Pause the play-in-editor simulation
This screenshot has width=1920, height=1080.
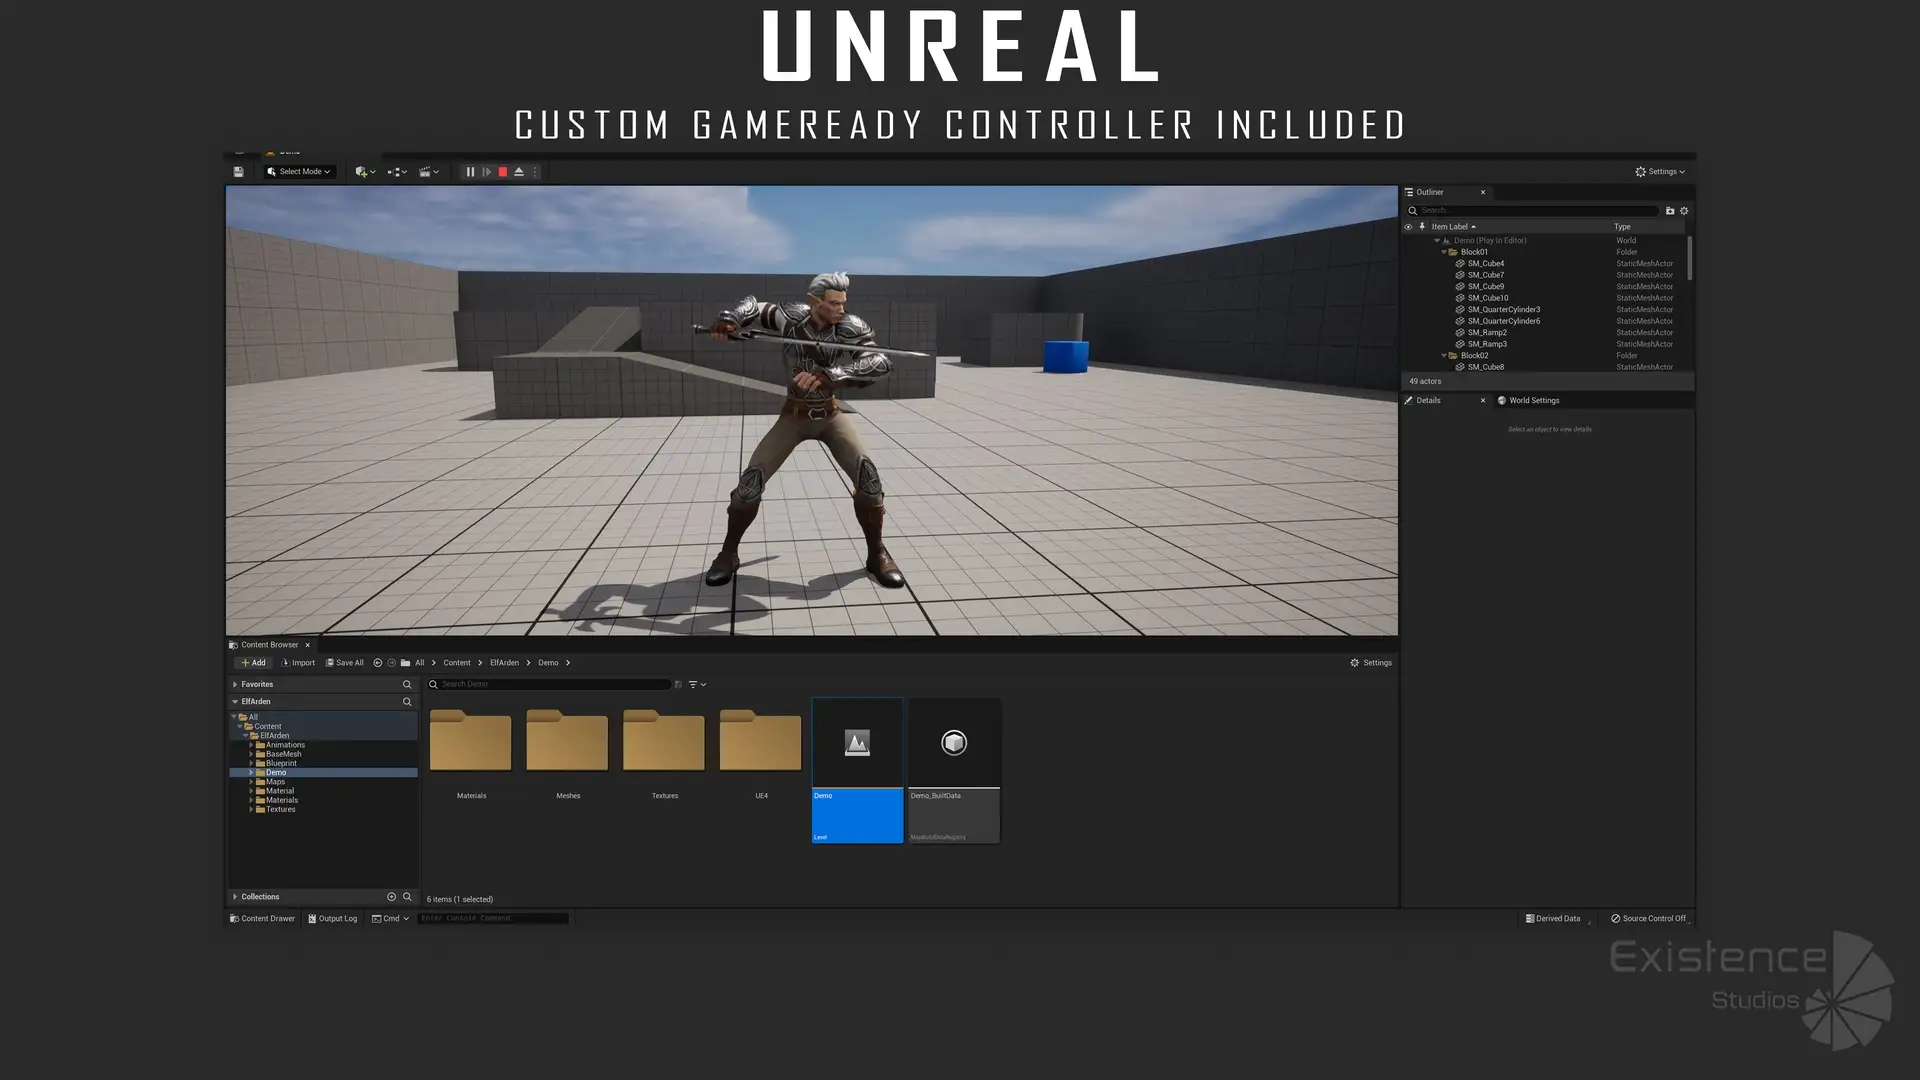[x=470, y=172]
